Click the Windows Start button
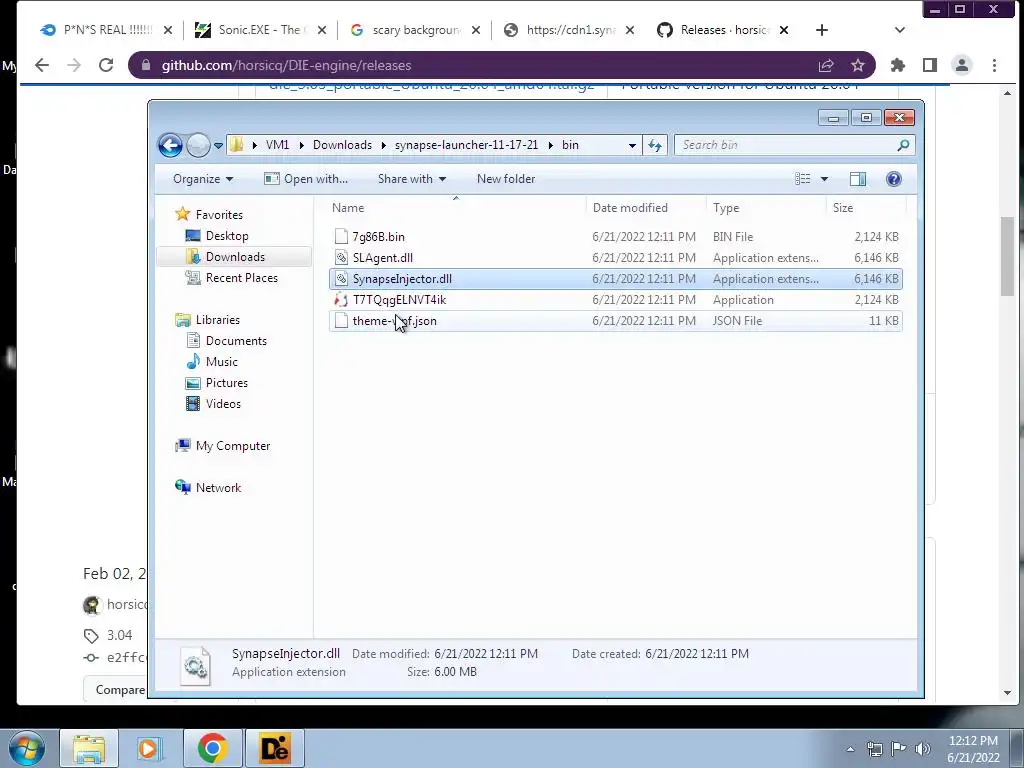The image size is (1024, 768). pos(27,748)
